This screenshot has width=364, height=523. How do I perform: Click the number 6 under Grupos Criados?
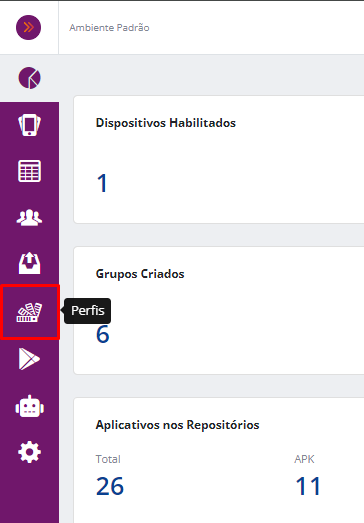pos(103,334)
